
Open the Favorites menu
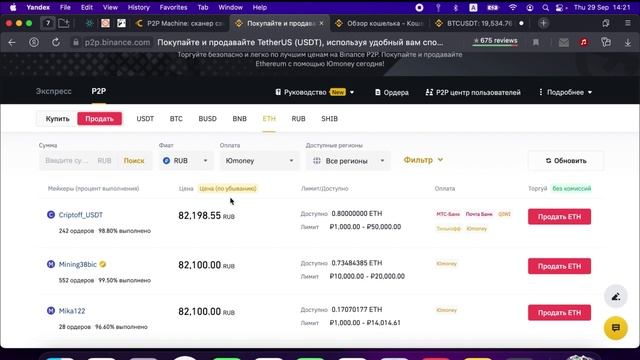(x=173, y=7)
